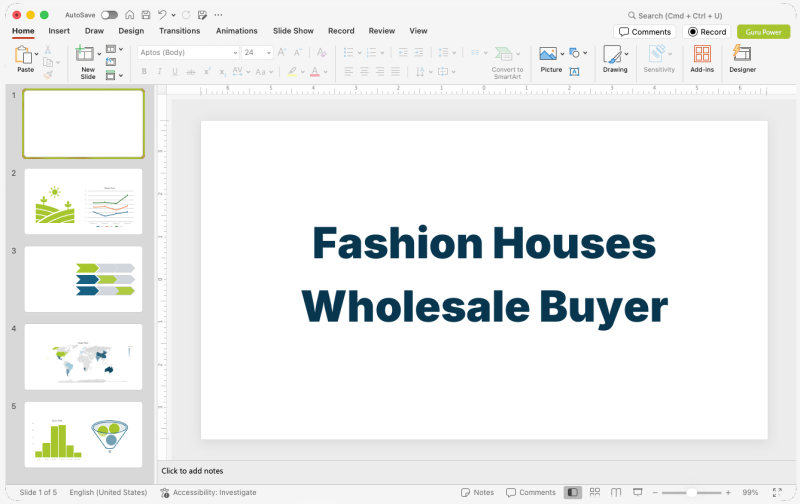Click the zoom slider handle
This screenshot has height=504, width=800.
pos(691,493)
